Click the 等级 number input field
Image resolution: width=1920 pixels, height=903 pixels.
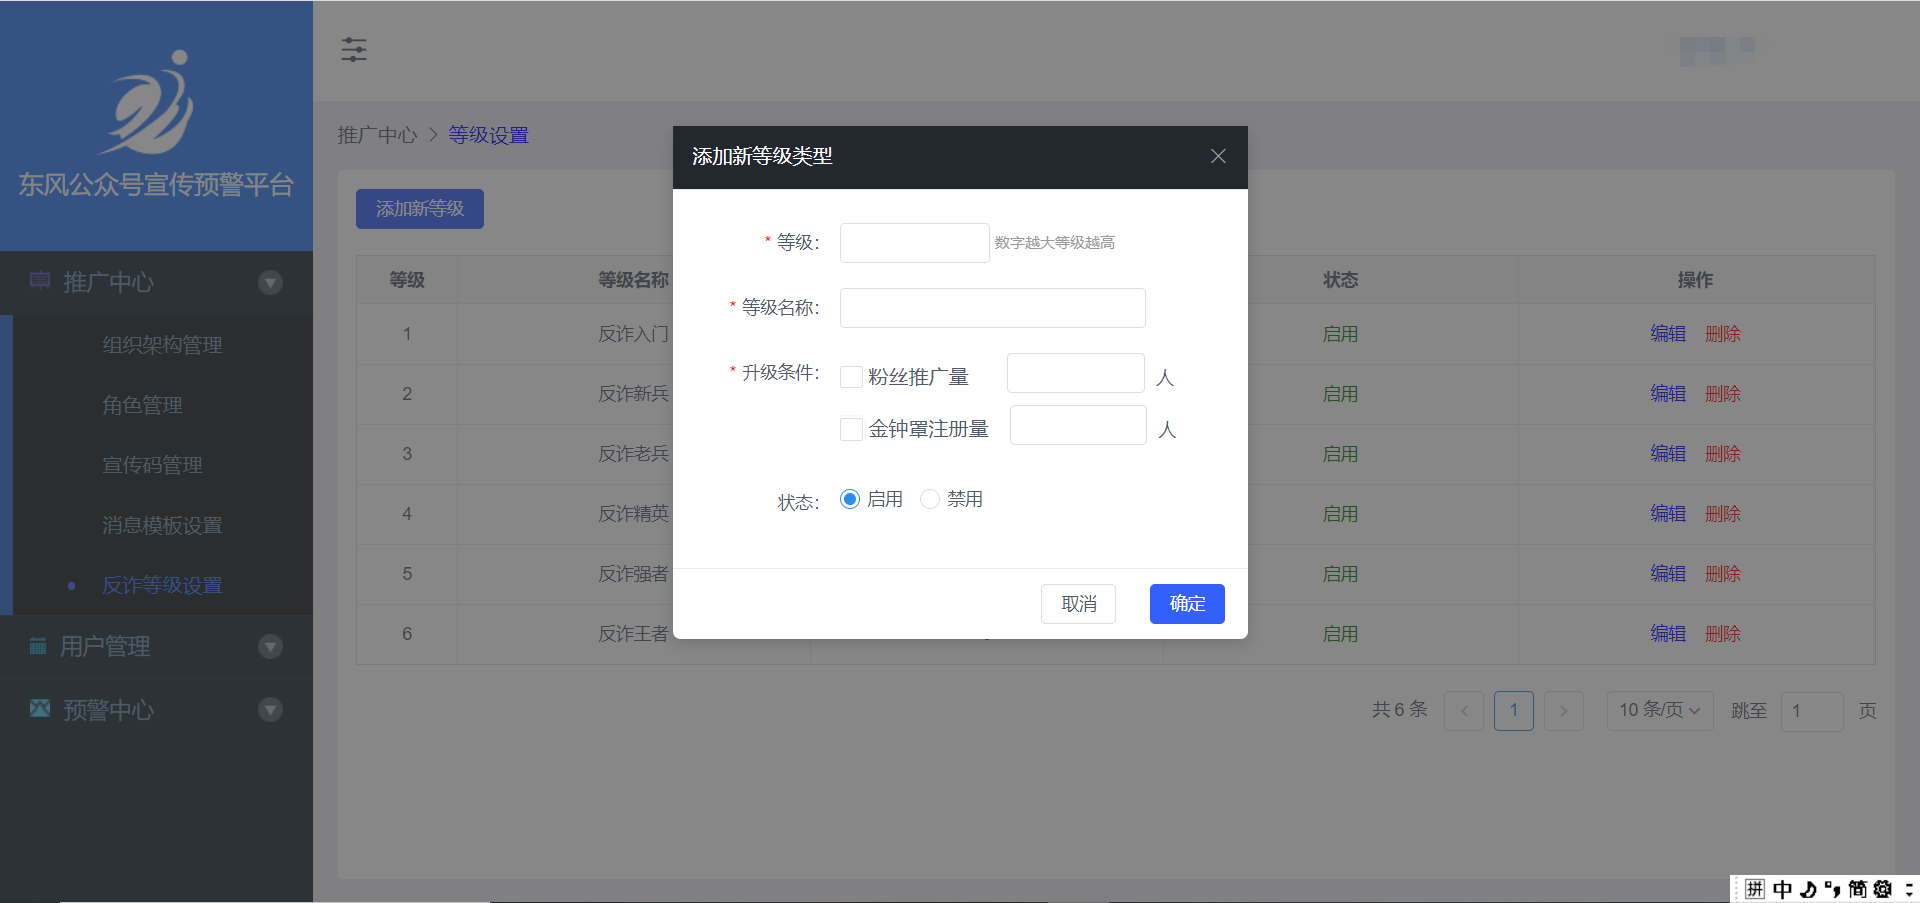915,243
